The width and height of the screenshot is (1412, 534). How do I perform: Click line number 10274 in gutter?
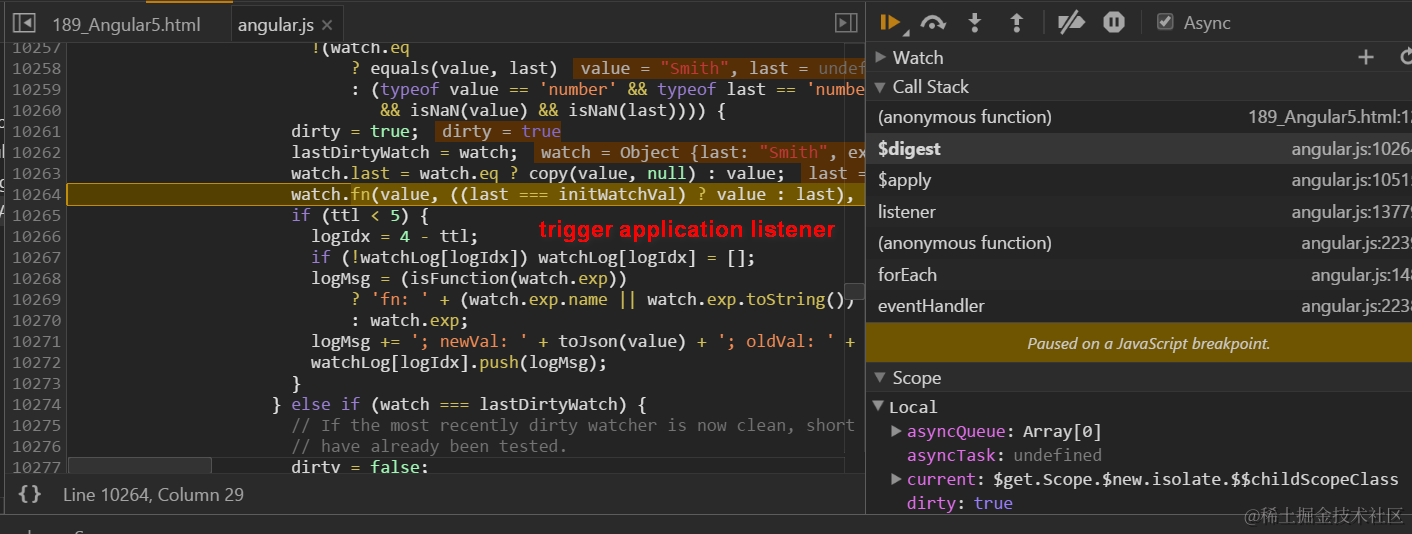pyautogui.click(x=37, y=404)
